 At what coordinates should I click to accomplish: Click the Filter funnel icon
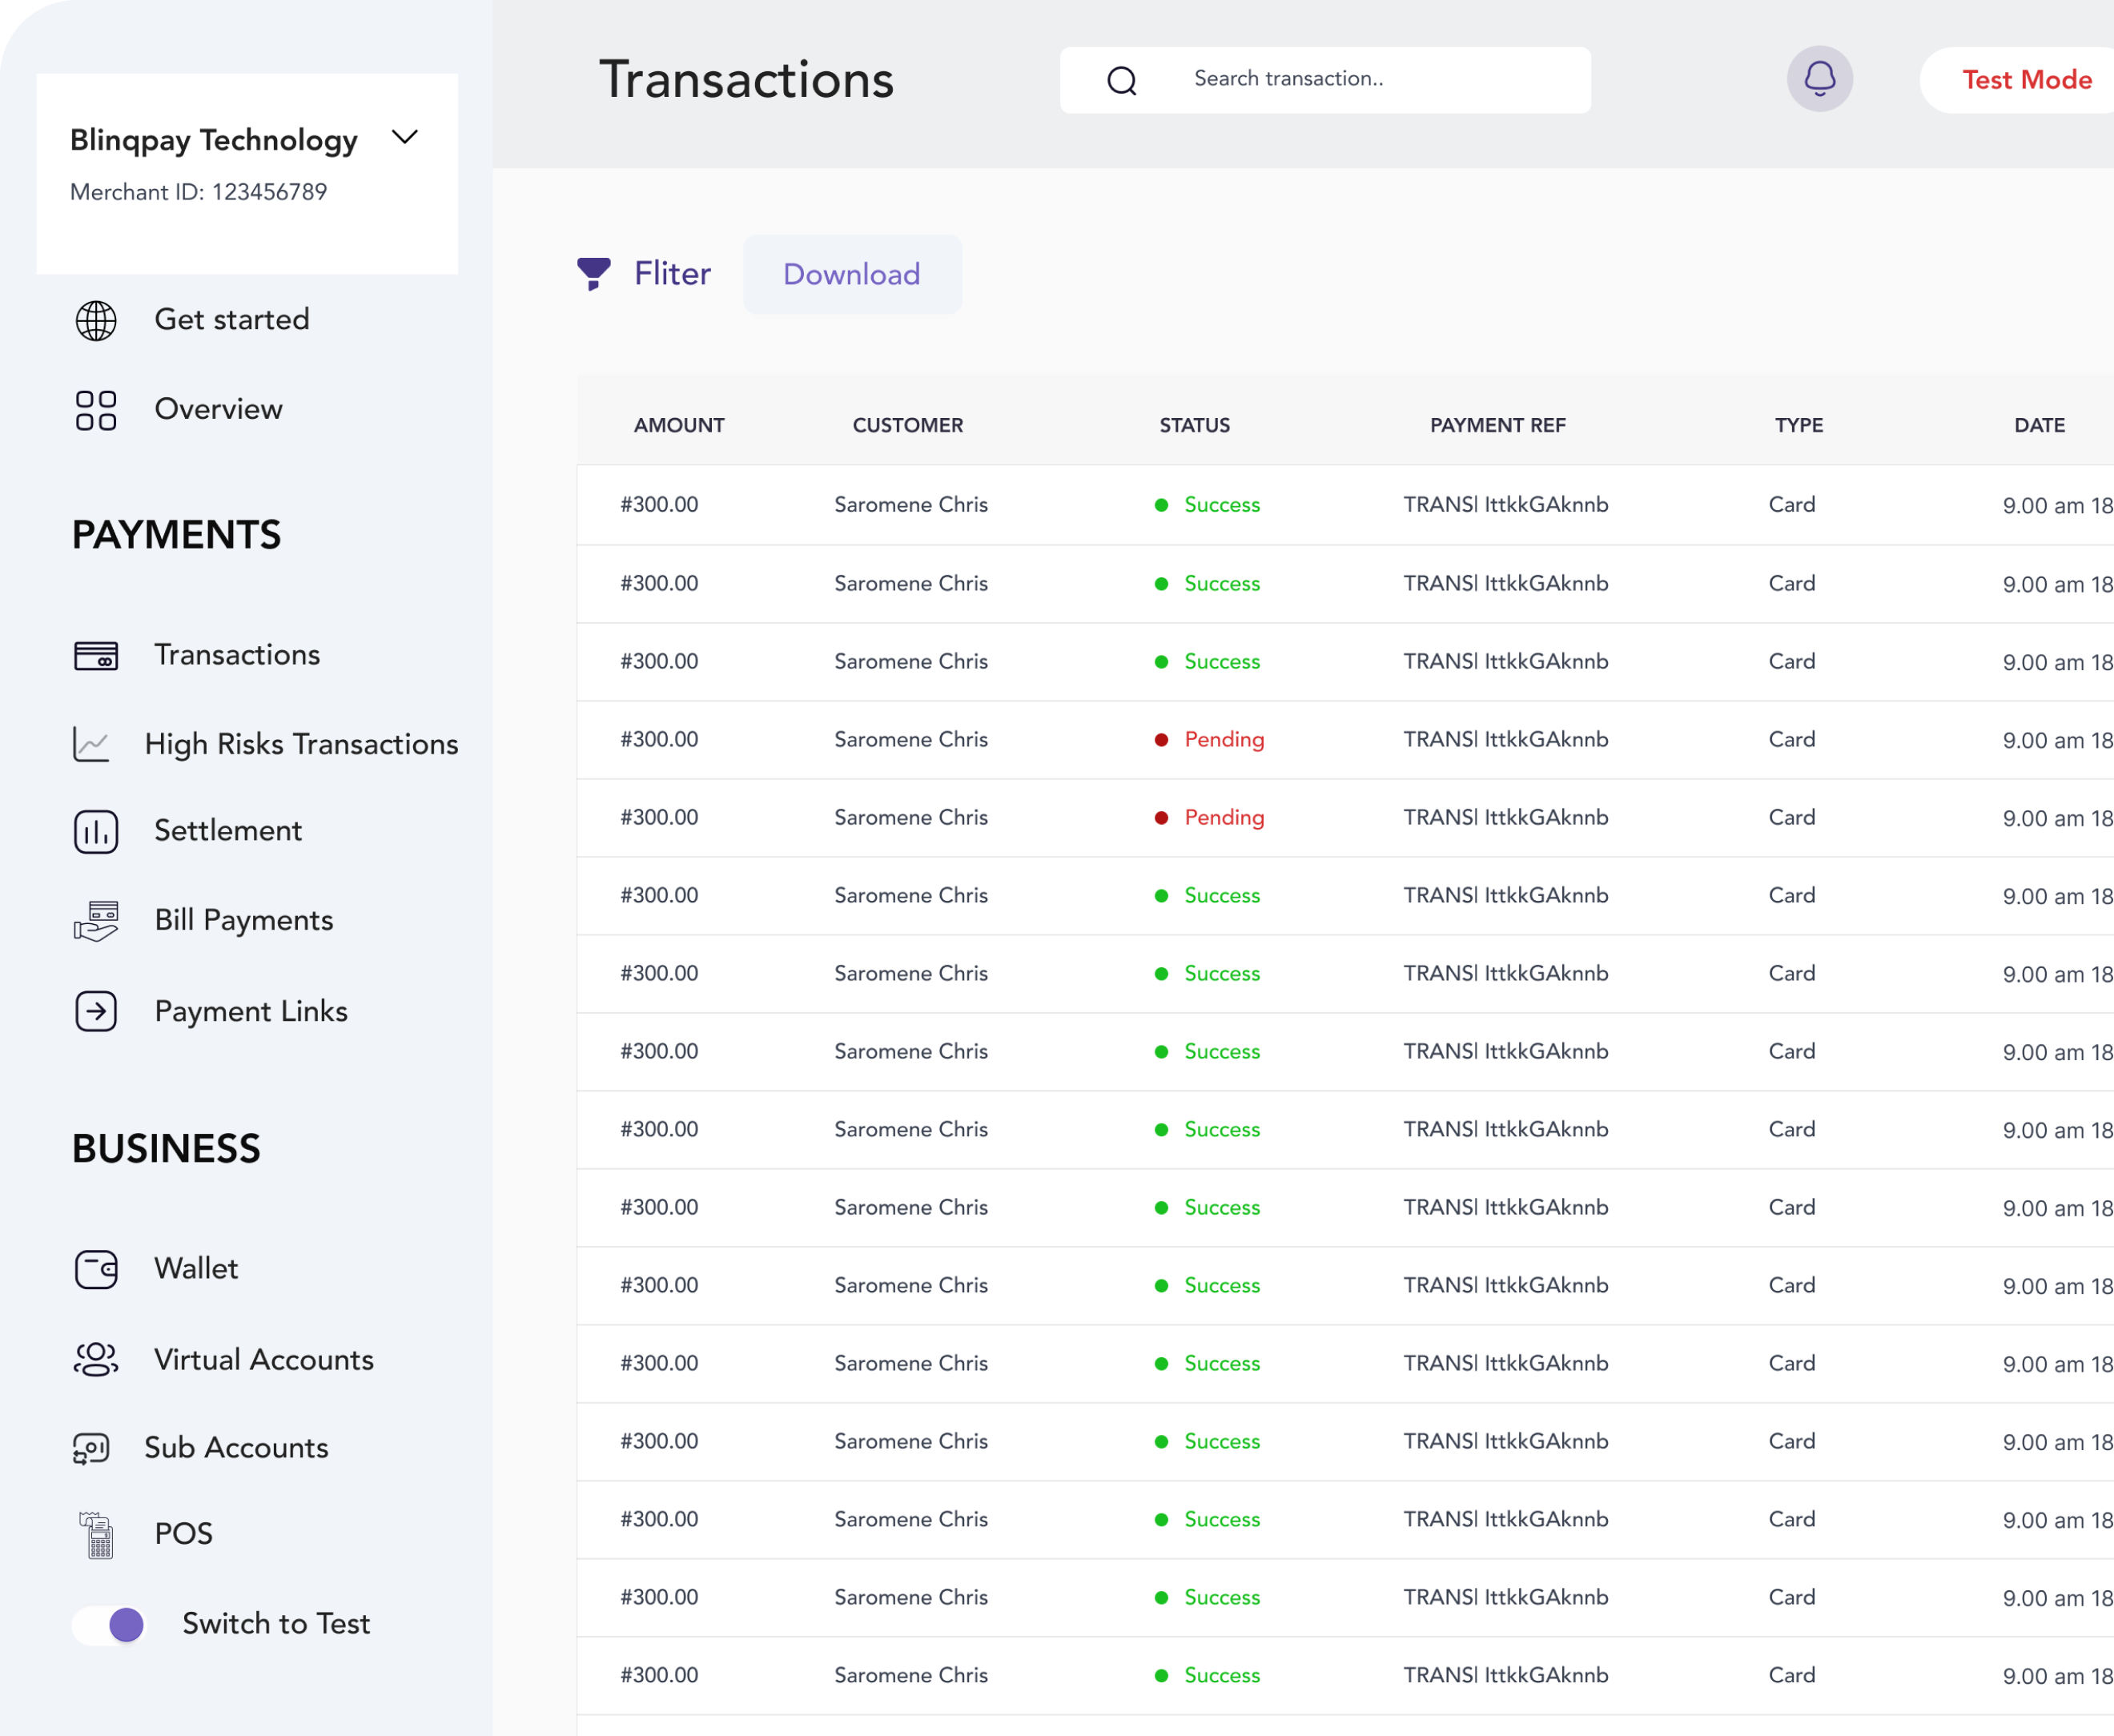(593, 273)
